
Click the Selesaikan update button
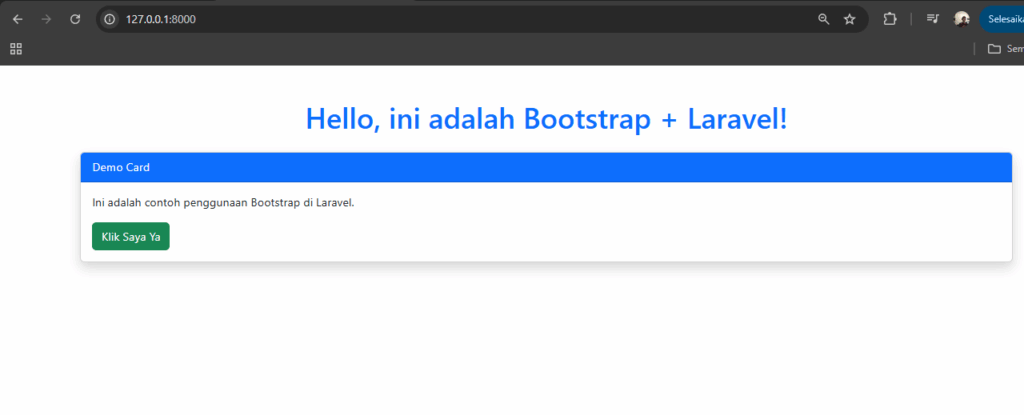point(1002,20)
